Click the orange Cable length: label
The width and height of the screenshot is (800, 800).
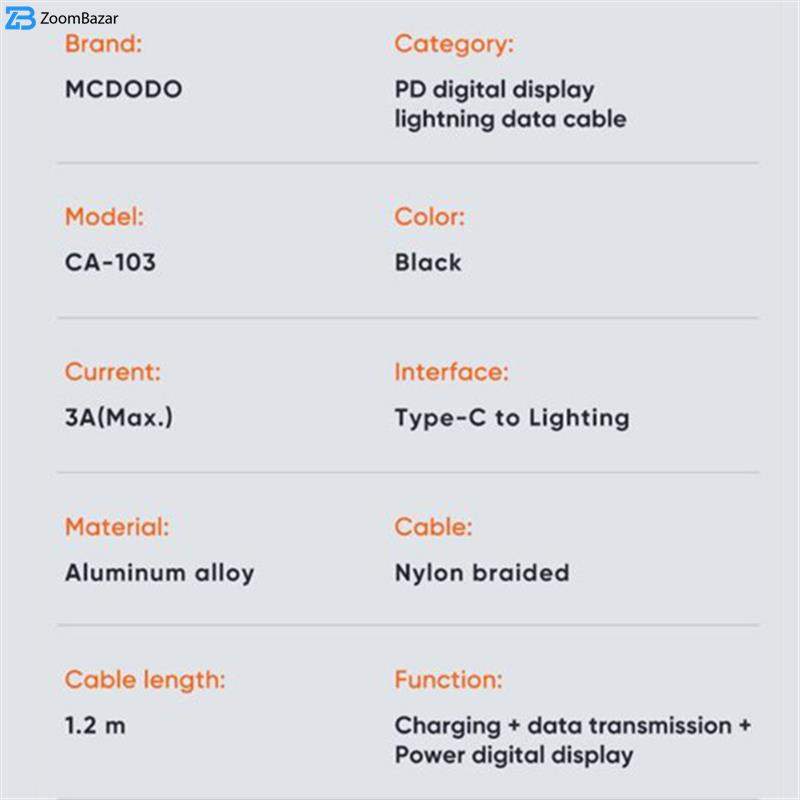(145, 680)
